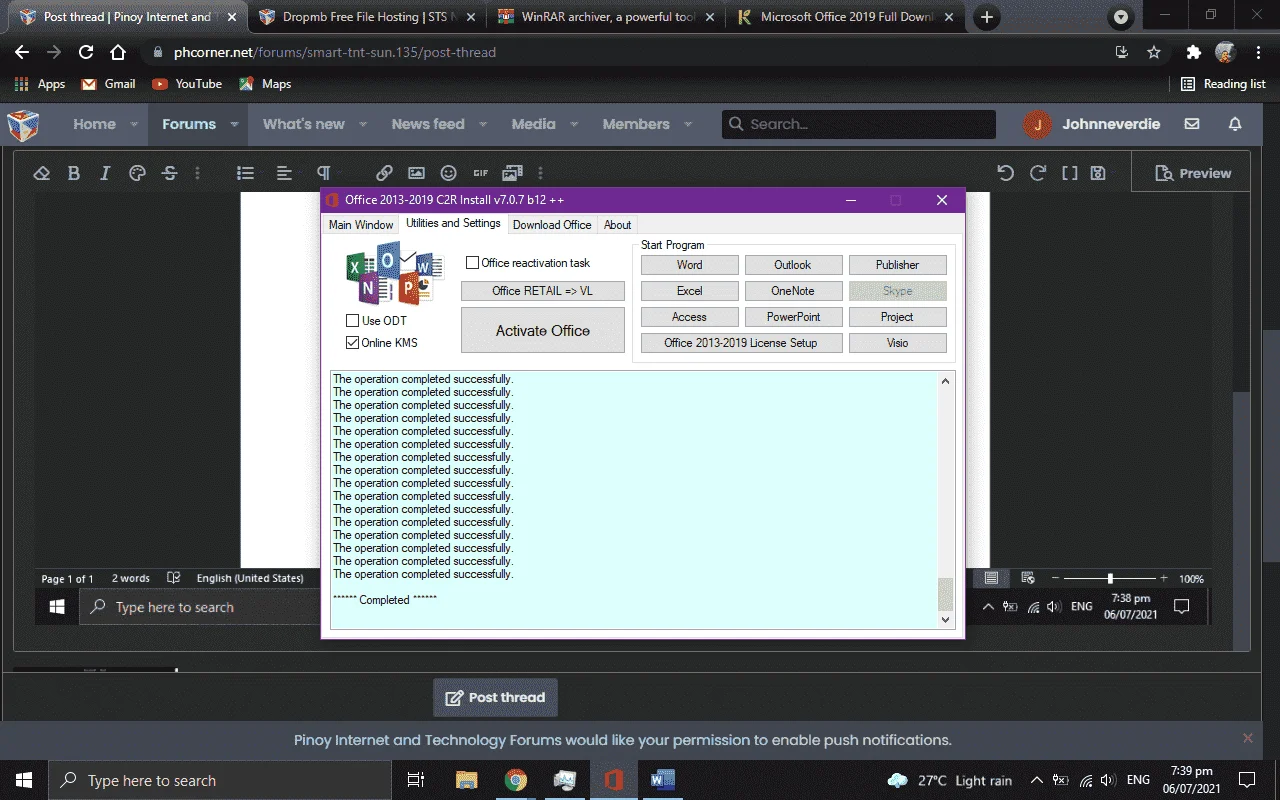Click the plus zoom-in button near 100%
1280x800 pixels.
click(x=1163, y=578)
